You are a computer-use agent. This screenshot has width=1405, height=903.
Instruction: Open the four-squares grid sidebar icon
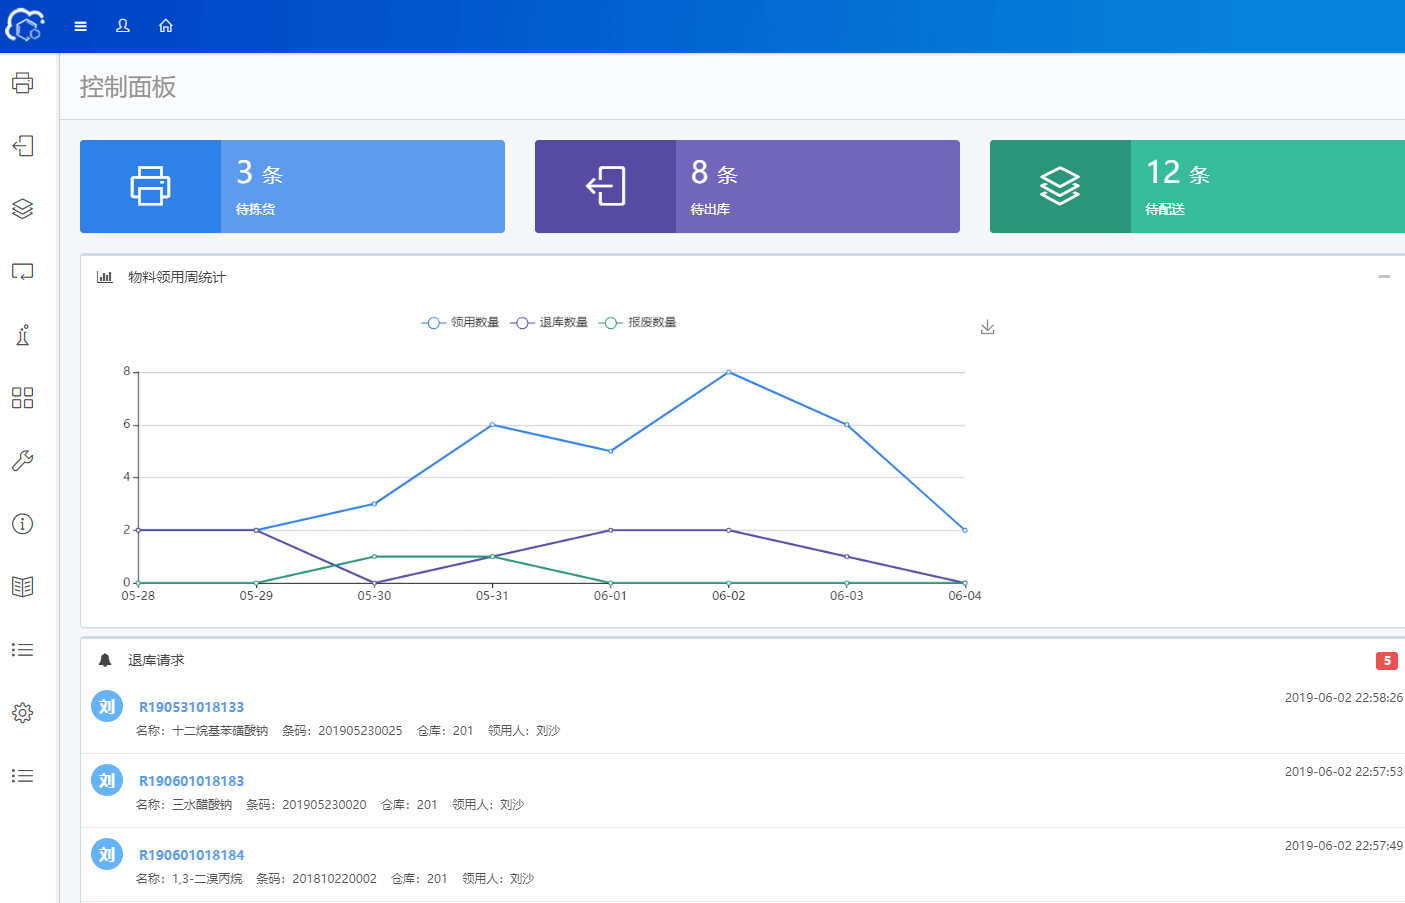coord(23,398)
